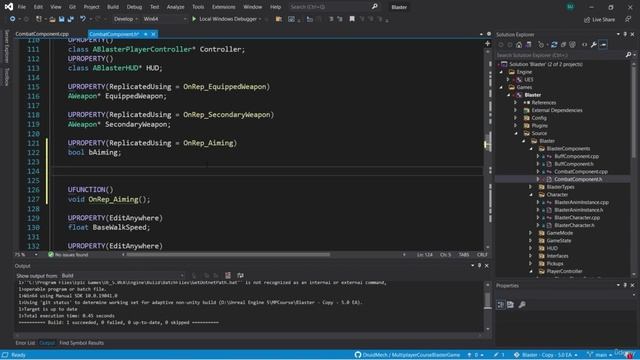Pin the CombatComponent.h tab
Screen dimensions: 640x360
click(x=146, y=34)
